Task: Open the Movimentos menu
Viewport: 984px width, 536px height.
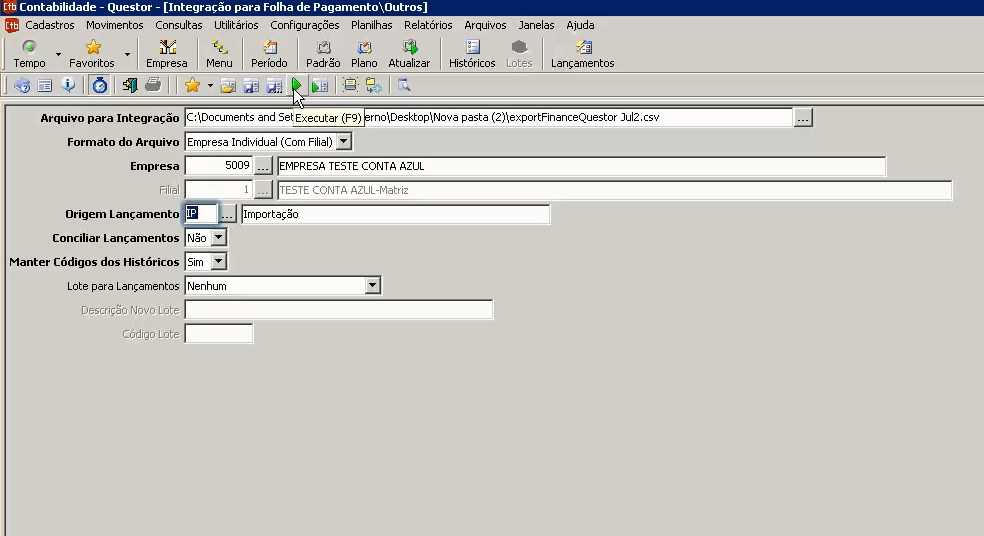Action: pyautogui.click(x=114, y=25)
